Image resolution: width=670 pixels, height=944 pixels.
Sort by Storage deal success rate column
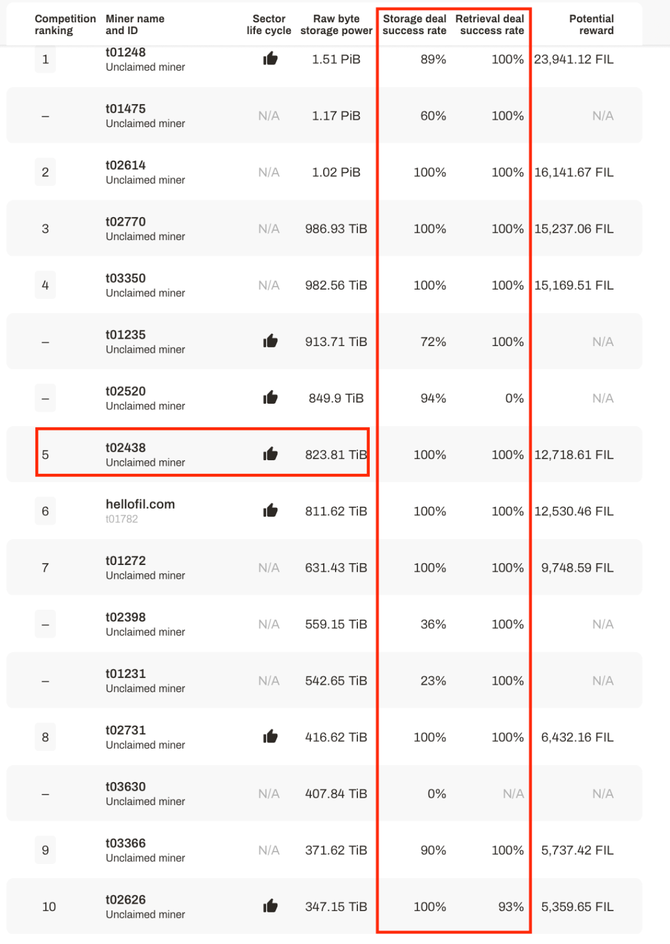pyautogui.click(x=414, y=25)
